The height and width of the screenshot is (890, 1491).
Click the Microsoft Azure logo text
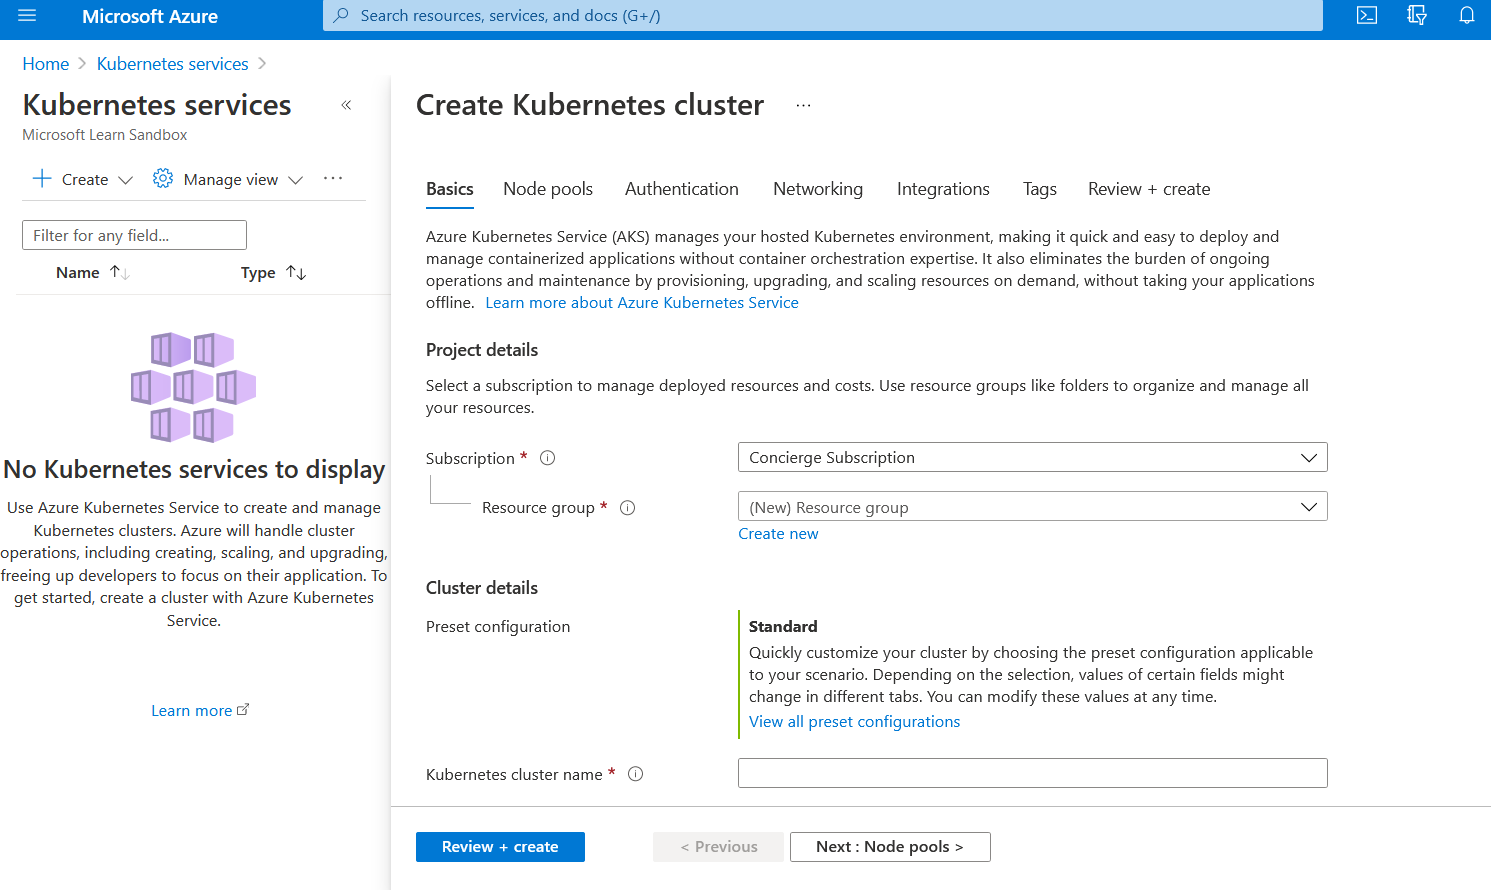150,16
